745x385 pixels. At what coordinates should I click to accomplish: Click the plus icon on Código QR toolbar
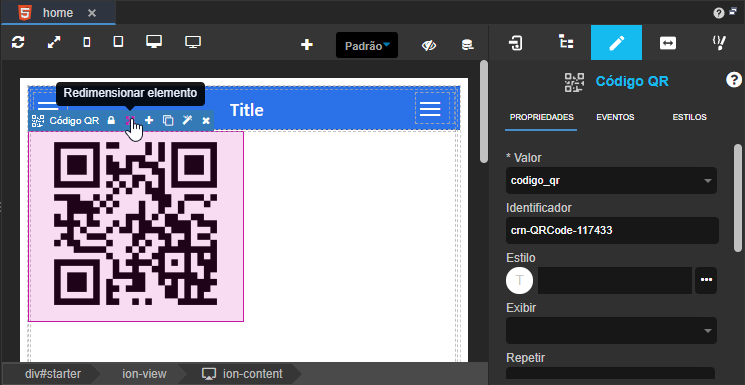pyautogui.click(x=149, y=120)
